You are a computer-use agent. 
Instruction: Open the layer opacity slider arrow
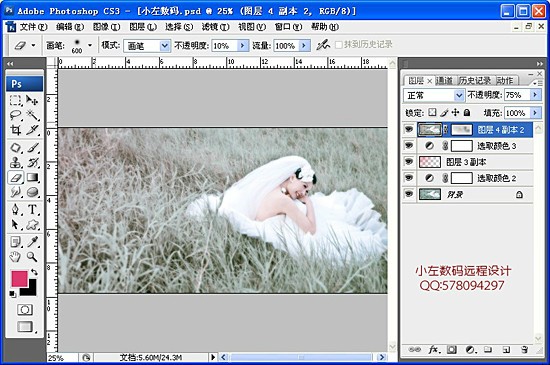coord(535,95)
